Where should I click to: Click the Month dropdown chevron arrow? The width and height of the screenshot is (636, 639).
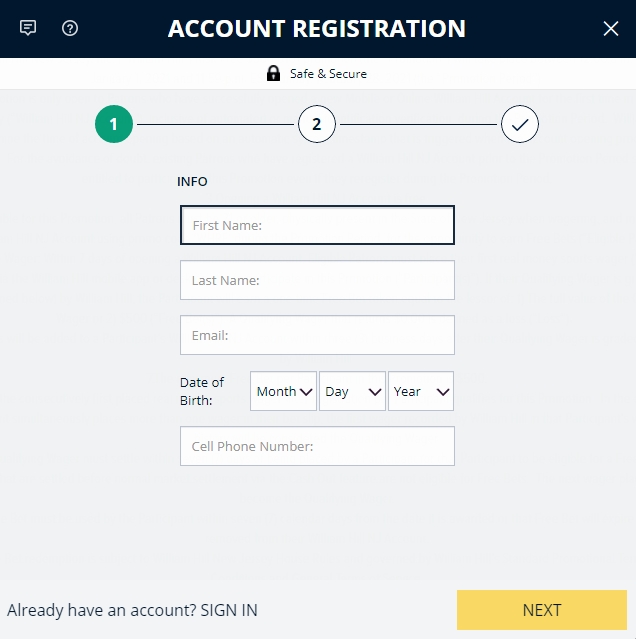pyautogui.click(x=306, y=392)
